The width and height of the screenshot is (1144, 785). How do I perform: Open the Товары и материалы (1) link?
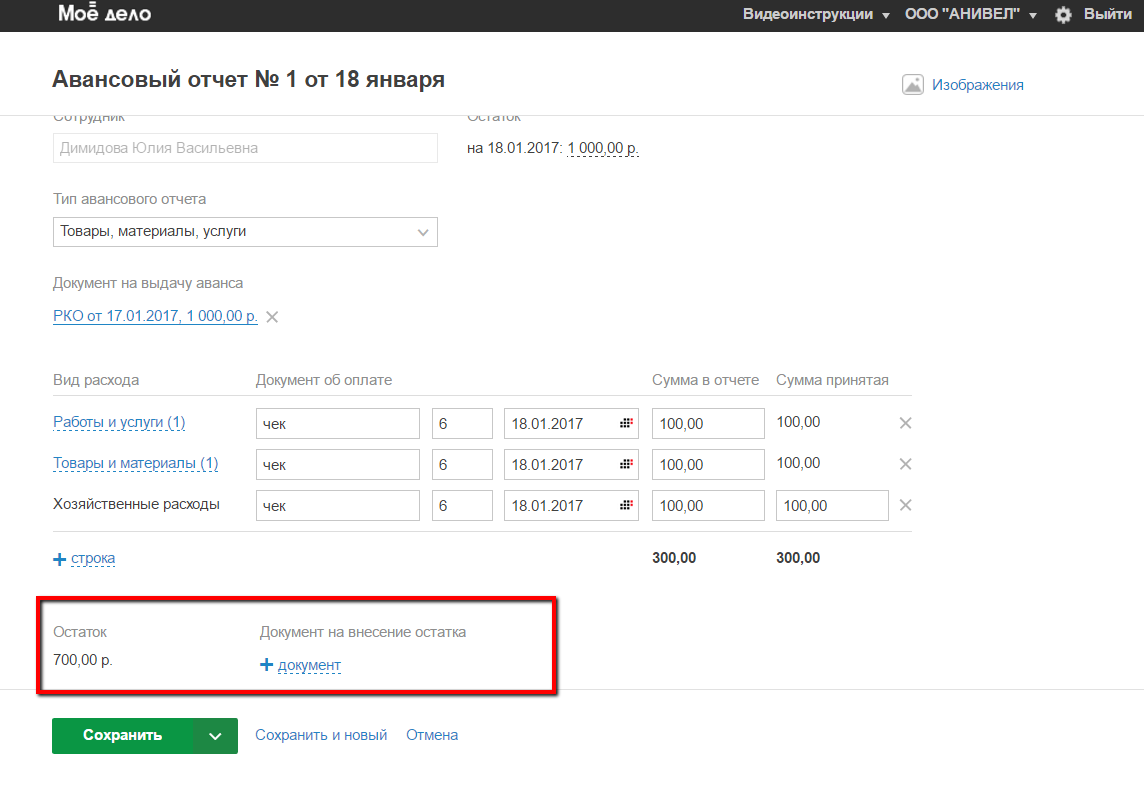(135, 464)
